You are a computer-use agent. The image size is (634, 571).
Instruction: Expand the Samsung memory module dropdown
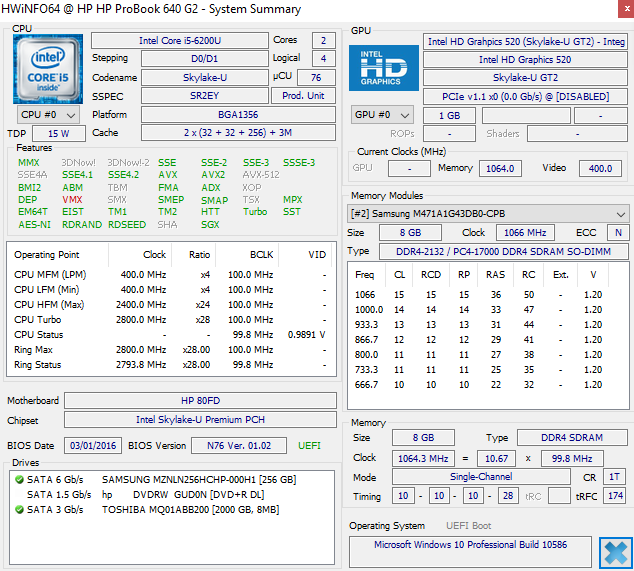pos(488,214)
